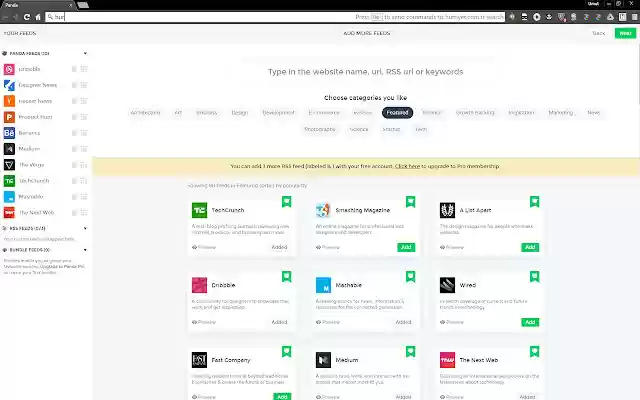Select the Growth Hacking category

475,113
